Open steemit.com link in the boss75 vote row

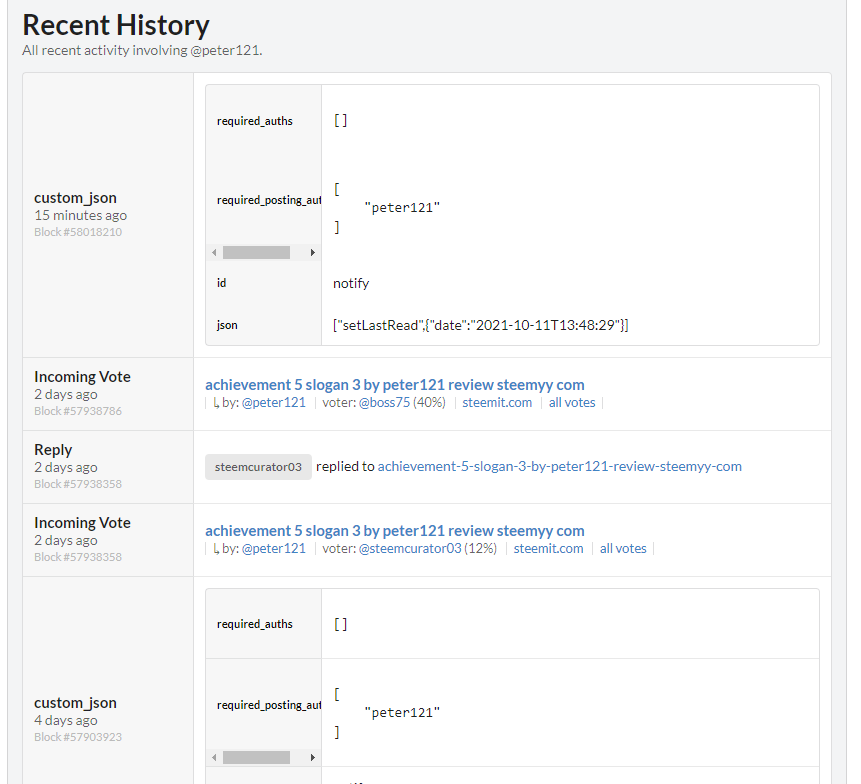pos(497,403)
